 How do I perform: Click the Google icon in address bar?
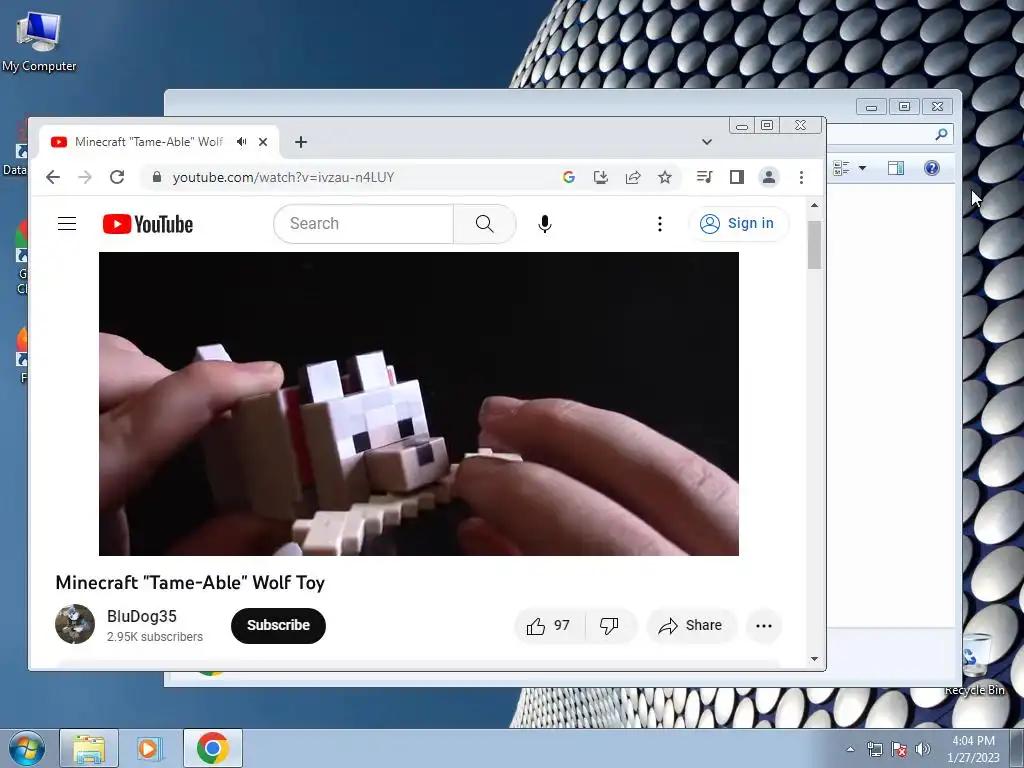(x=569, y=177)
